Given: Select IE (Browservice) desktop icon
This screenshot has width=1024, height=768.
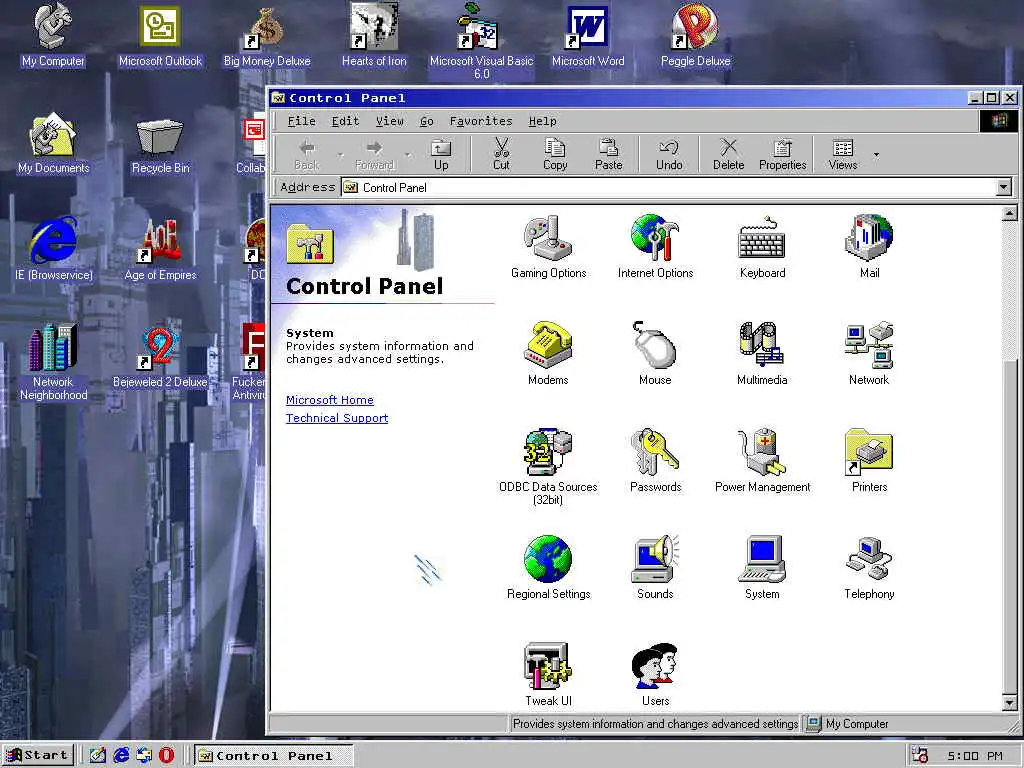Looking at the screenshot, I should [x=53, y=249].
